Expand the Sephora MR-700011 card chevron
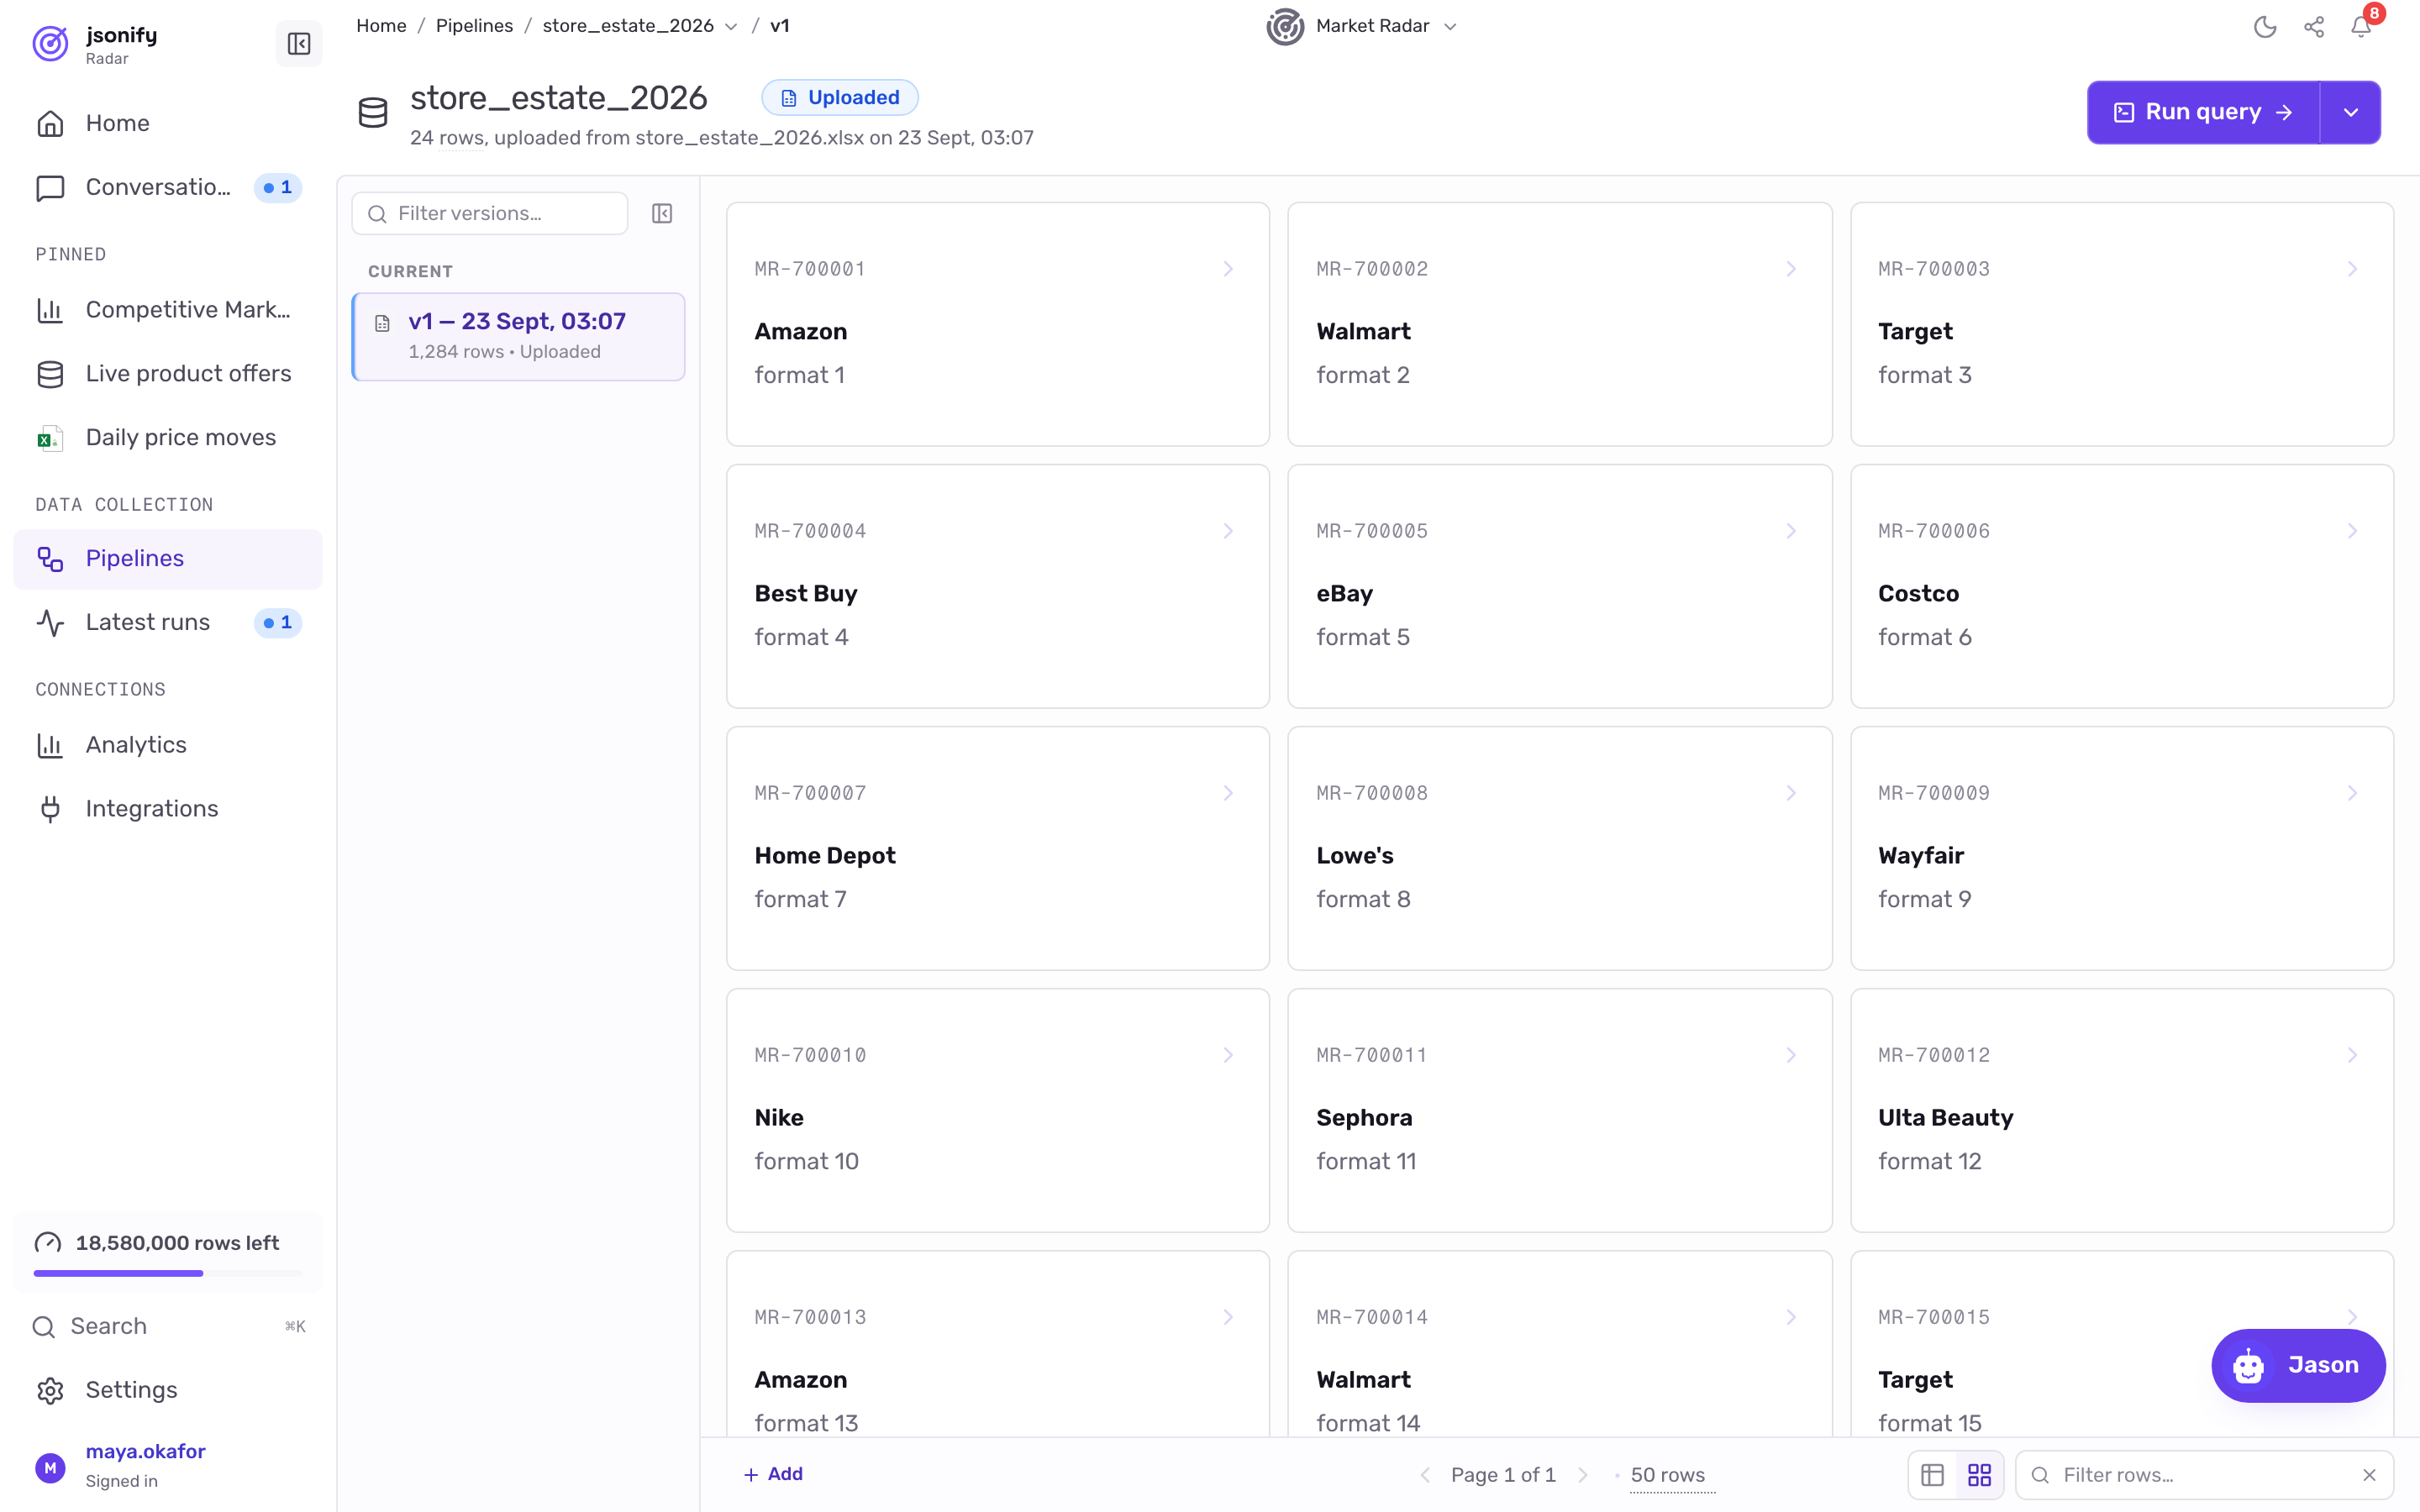This screenshot has width=2420, height=1512. 1790,1055
